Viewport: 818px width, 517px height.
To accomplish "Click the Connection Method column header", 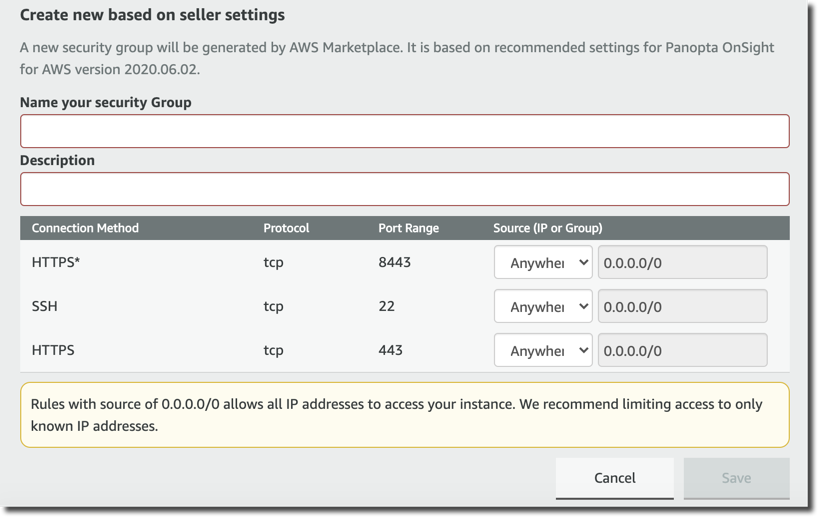I will [x=85, y=228].
